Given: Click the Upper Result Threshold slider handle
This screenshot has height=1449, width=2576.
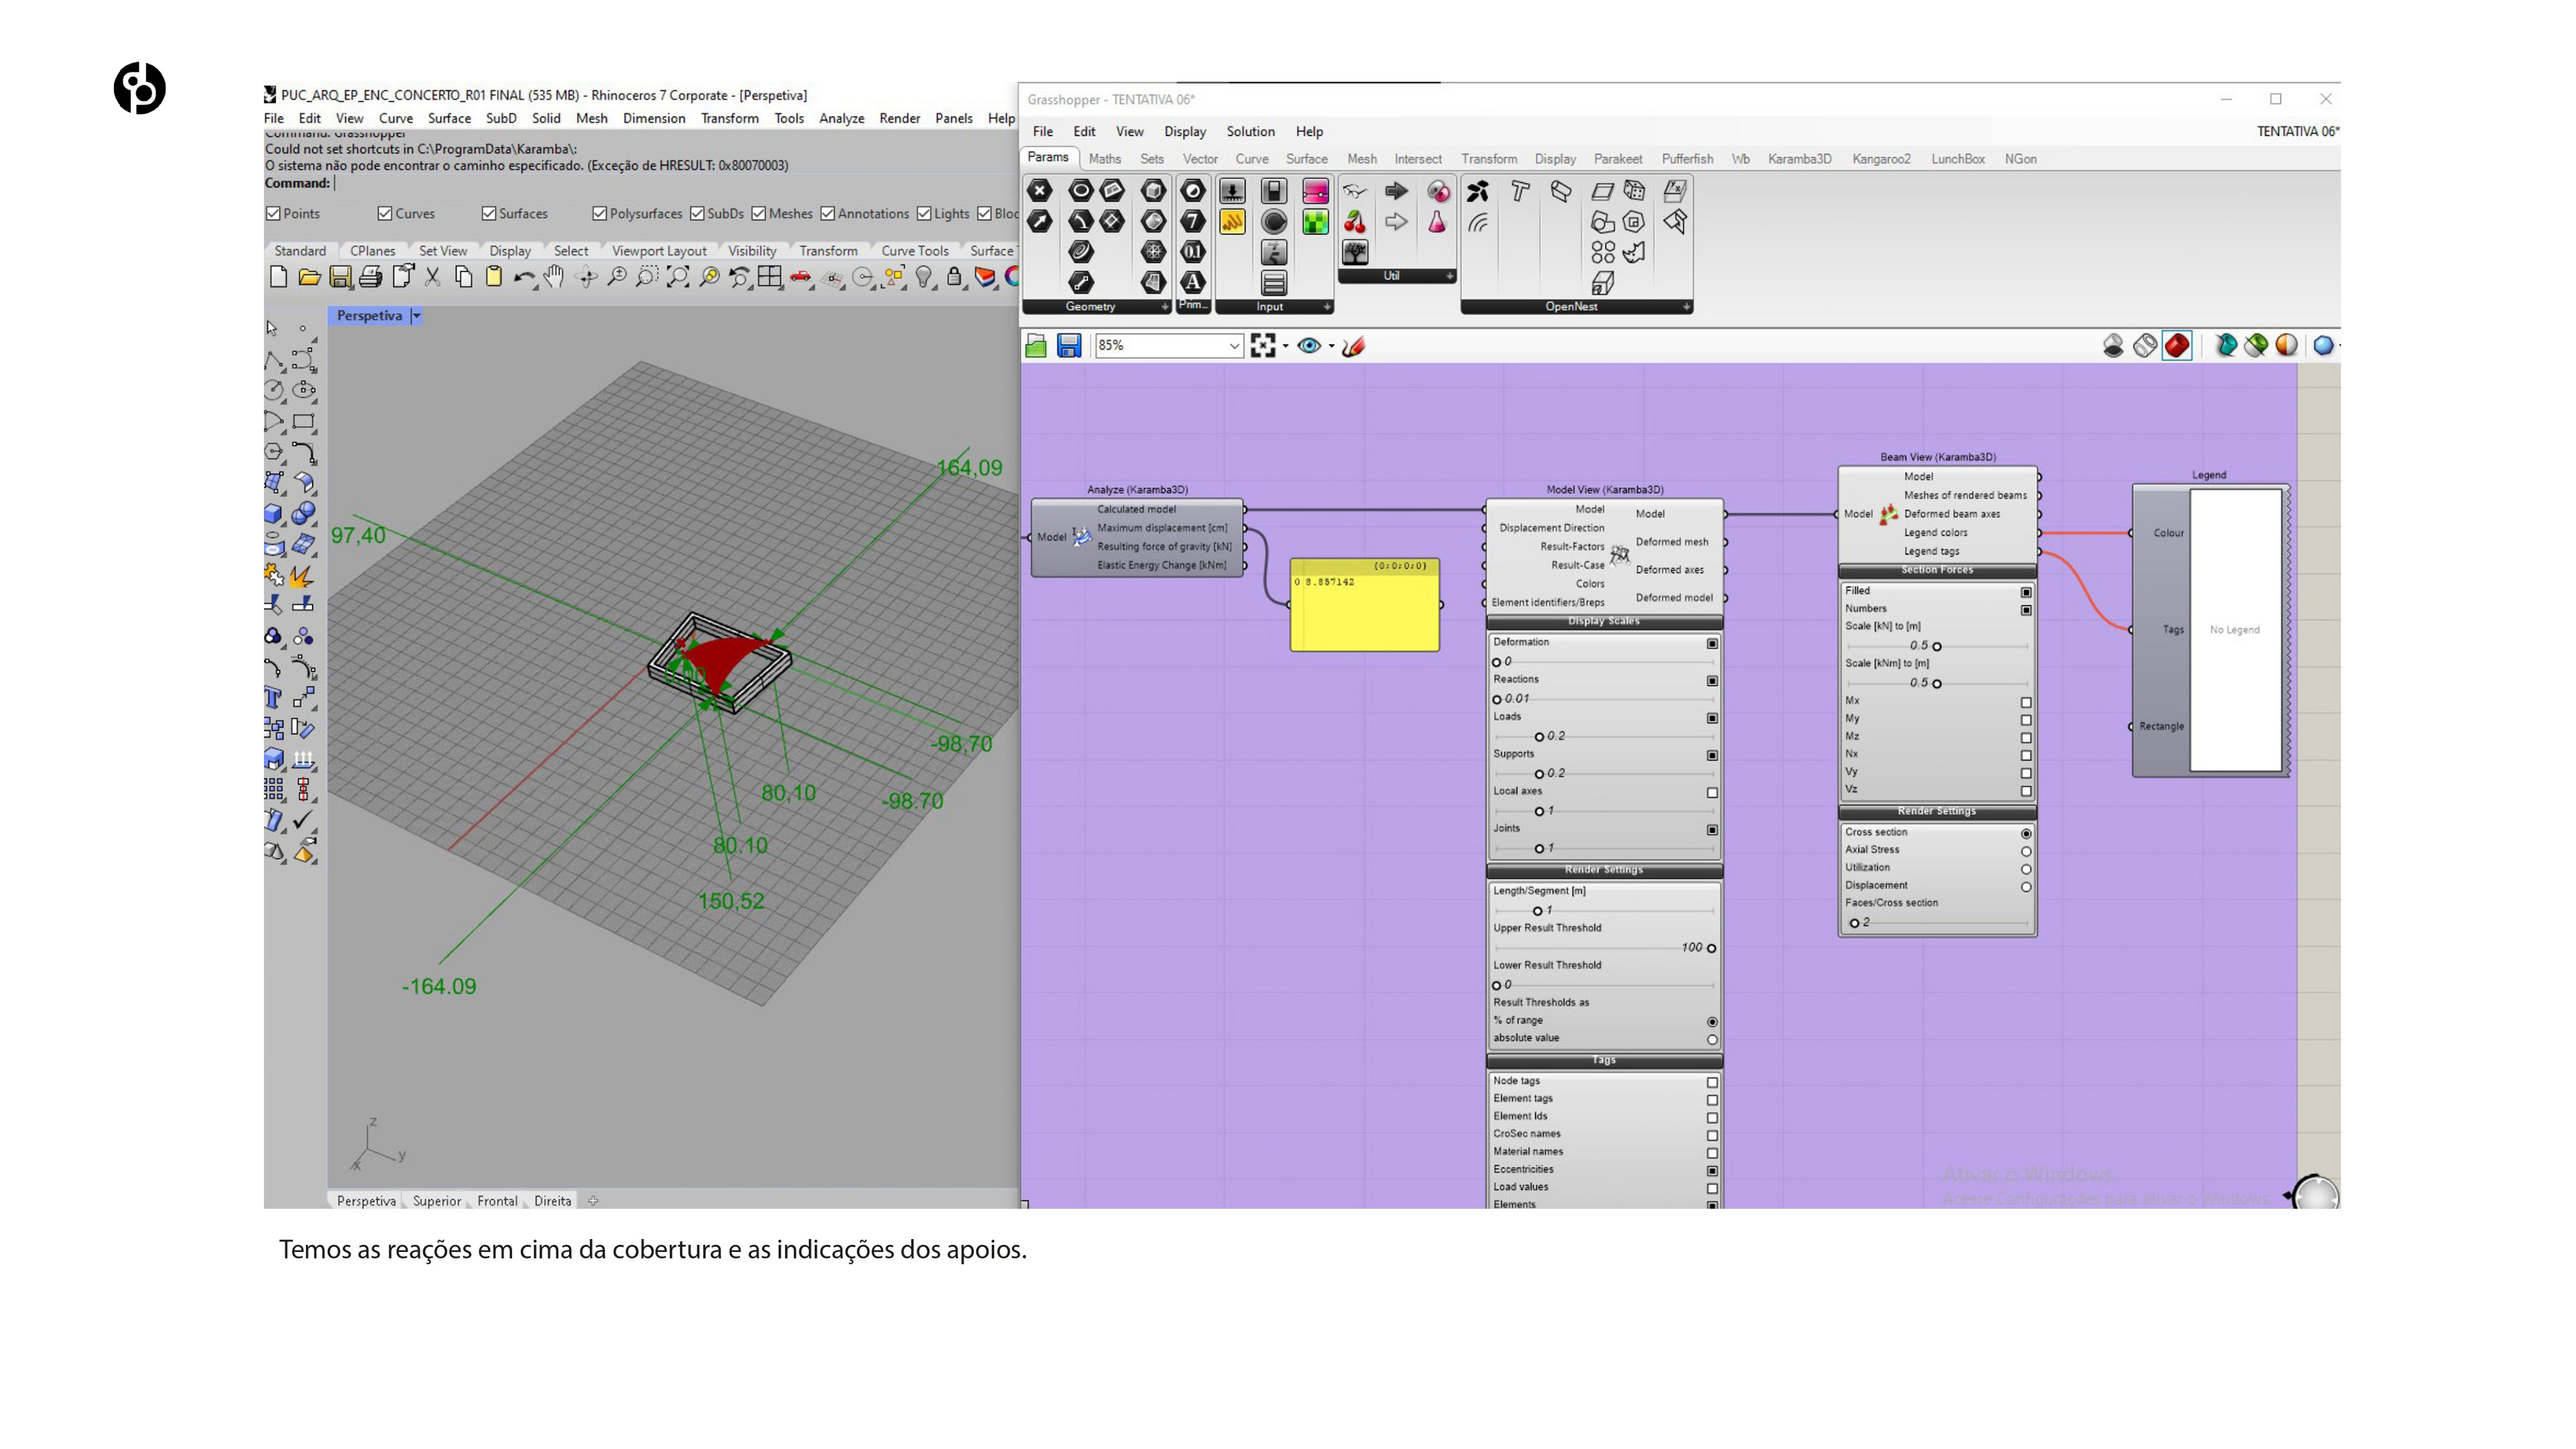Looking at the screenshot, I should (1711, 948).
